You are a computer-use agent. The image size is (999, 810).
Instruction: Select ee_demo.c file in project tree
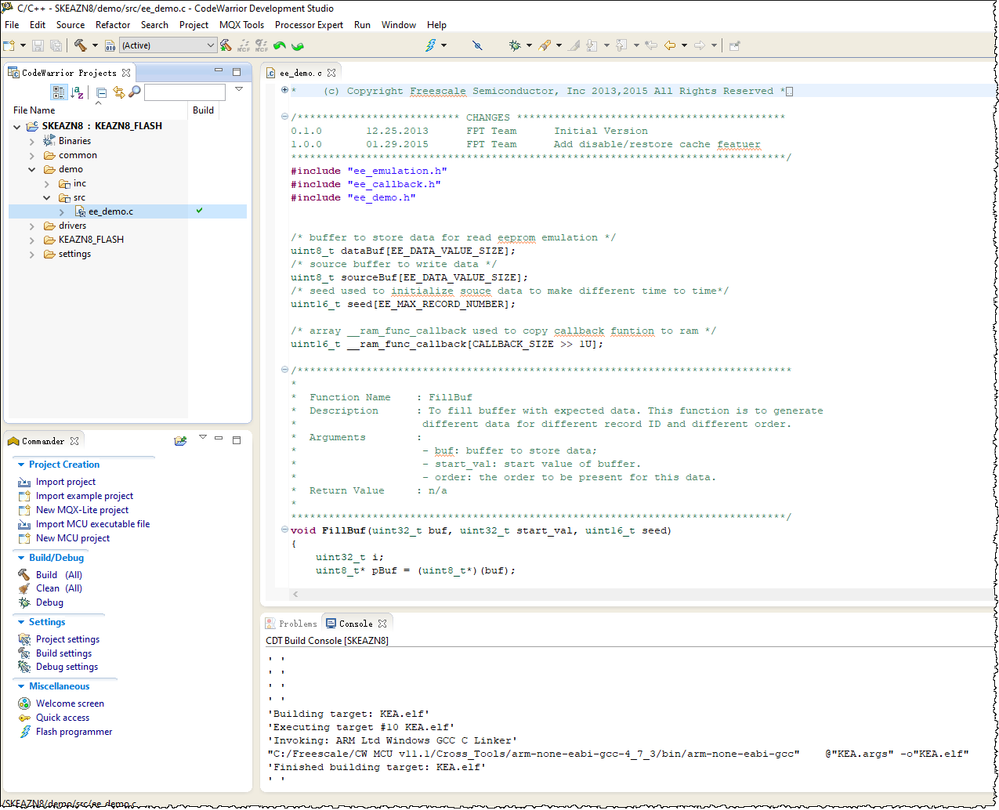(110, 212)
